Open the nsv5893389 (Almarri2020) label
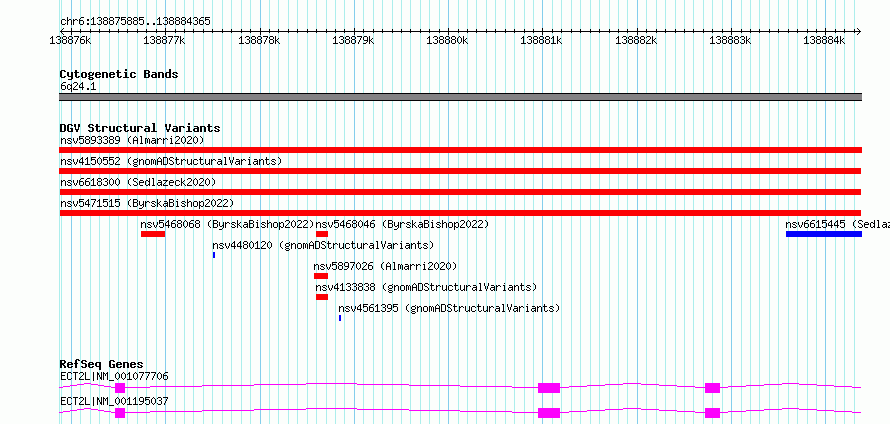Viewport: 890px width, 424px height. (132, 140)
